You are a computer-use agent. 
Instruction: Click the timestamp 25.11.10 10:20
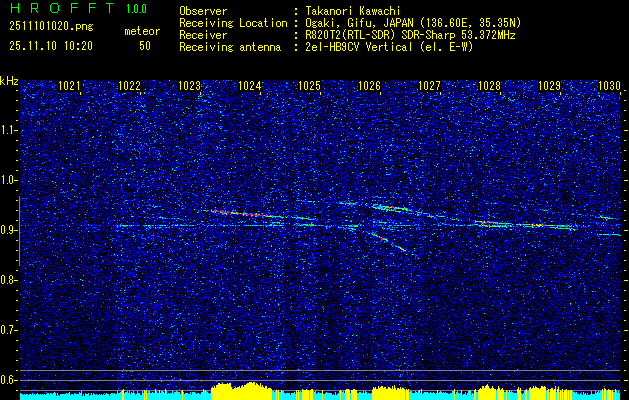click(x=51, y=46)
